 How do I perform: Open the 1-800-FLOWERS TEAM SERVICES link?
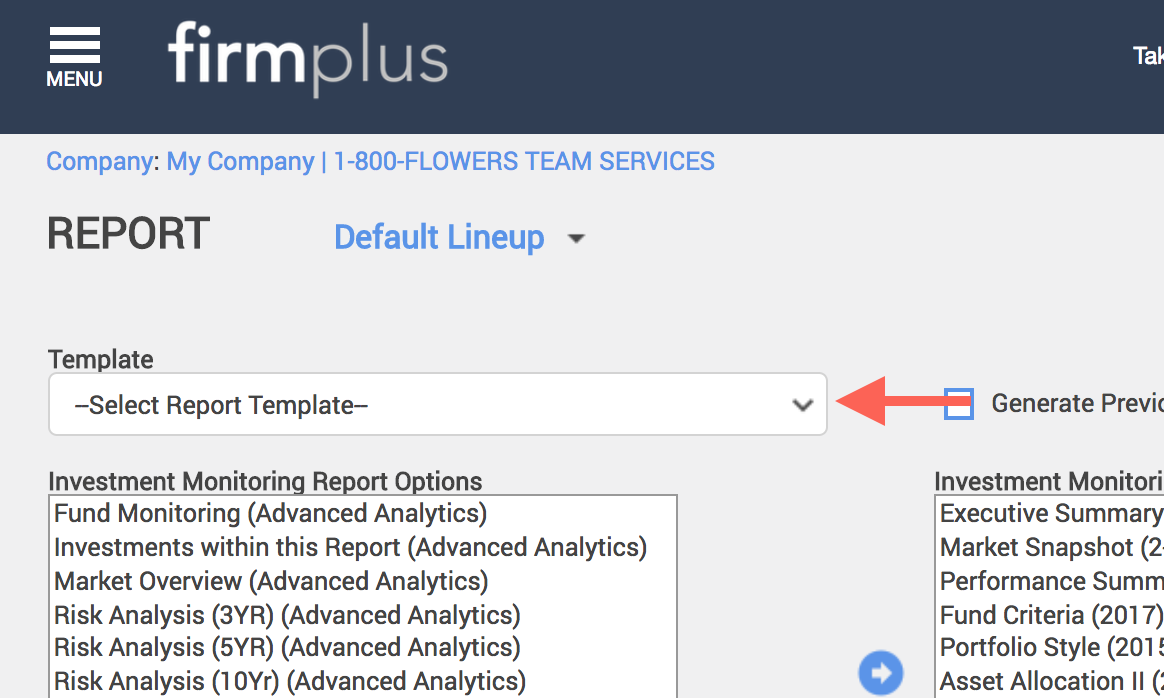pyautogui.click(x=524, y=161)
